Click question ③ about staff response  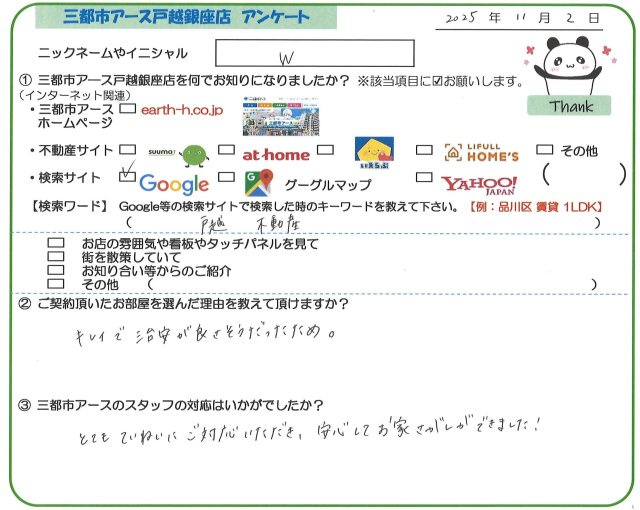(171, 405)
